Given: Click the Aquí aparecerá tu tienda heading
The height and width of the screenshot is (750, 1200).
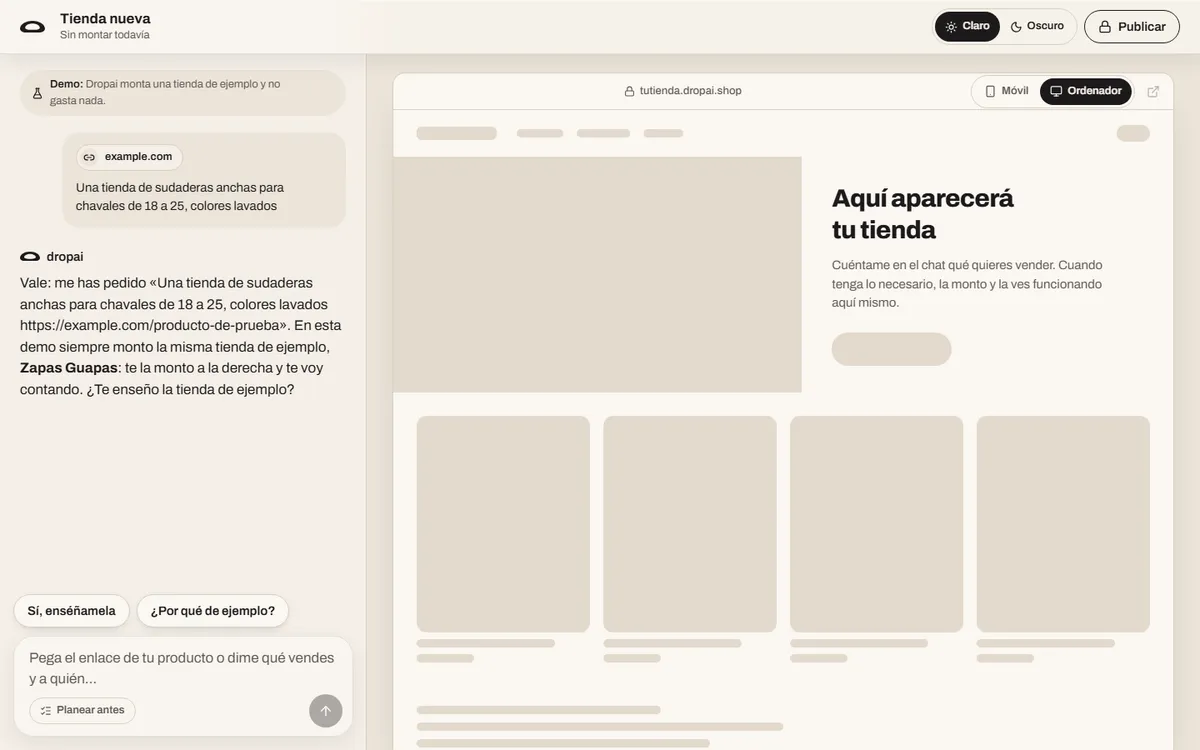Looking at the screenshot, I should [x=923, y=213].
